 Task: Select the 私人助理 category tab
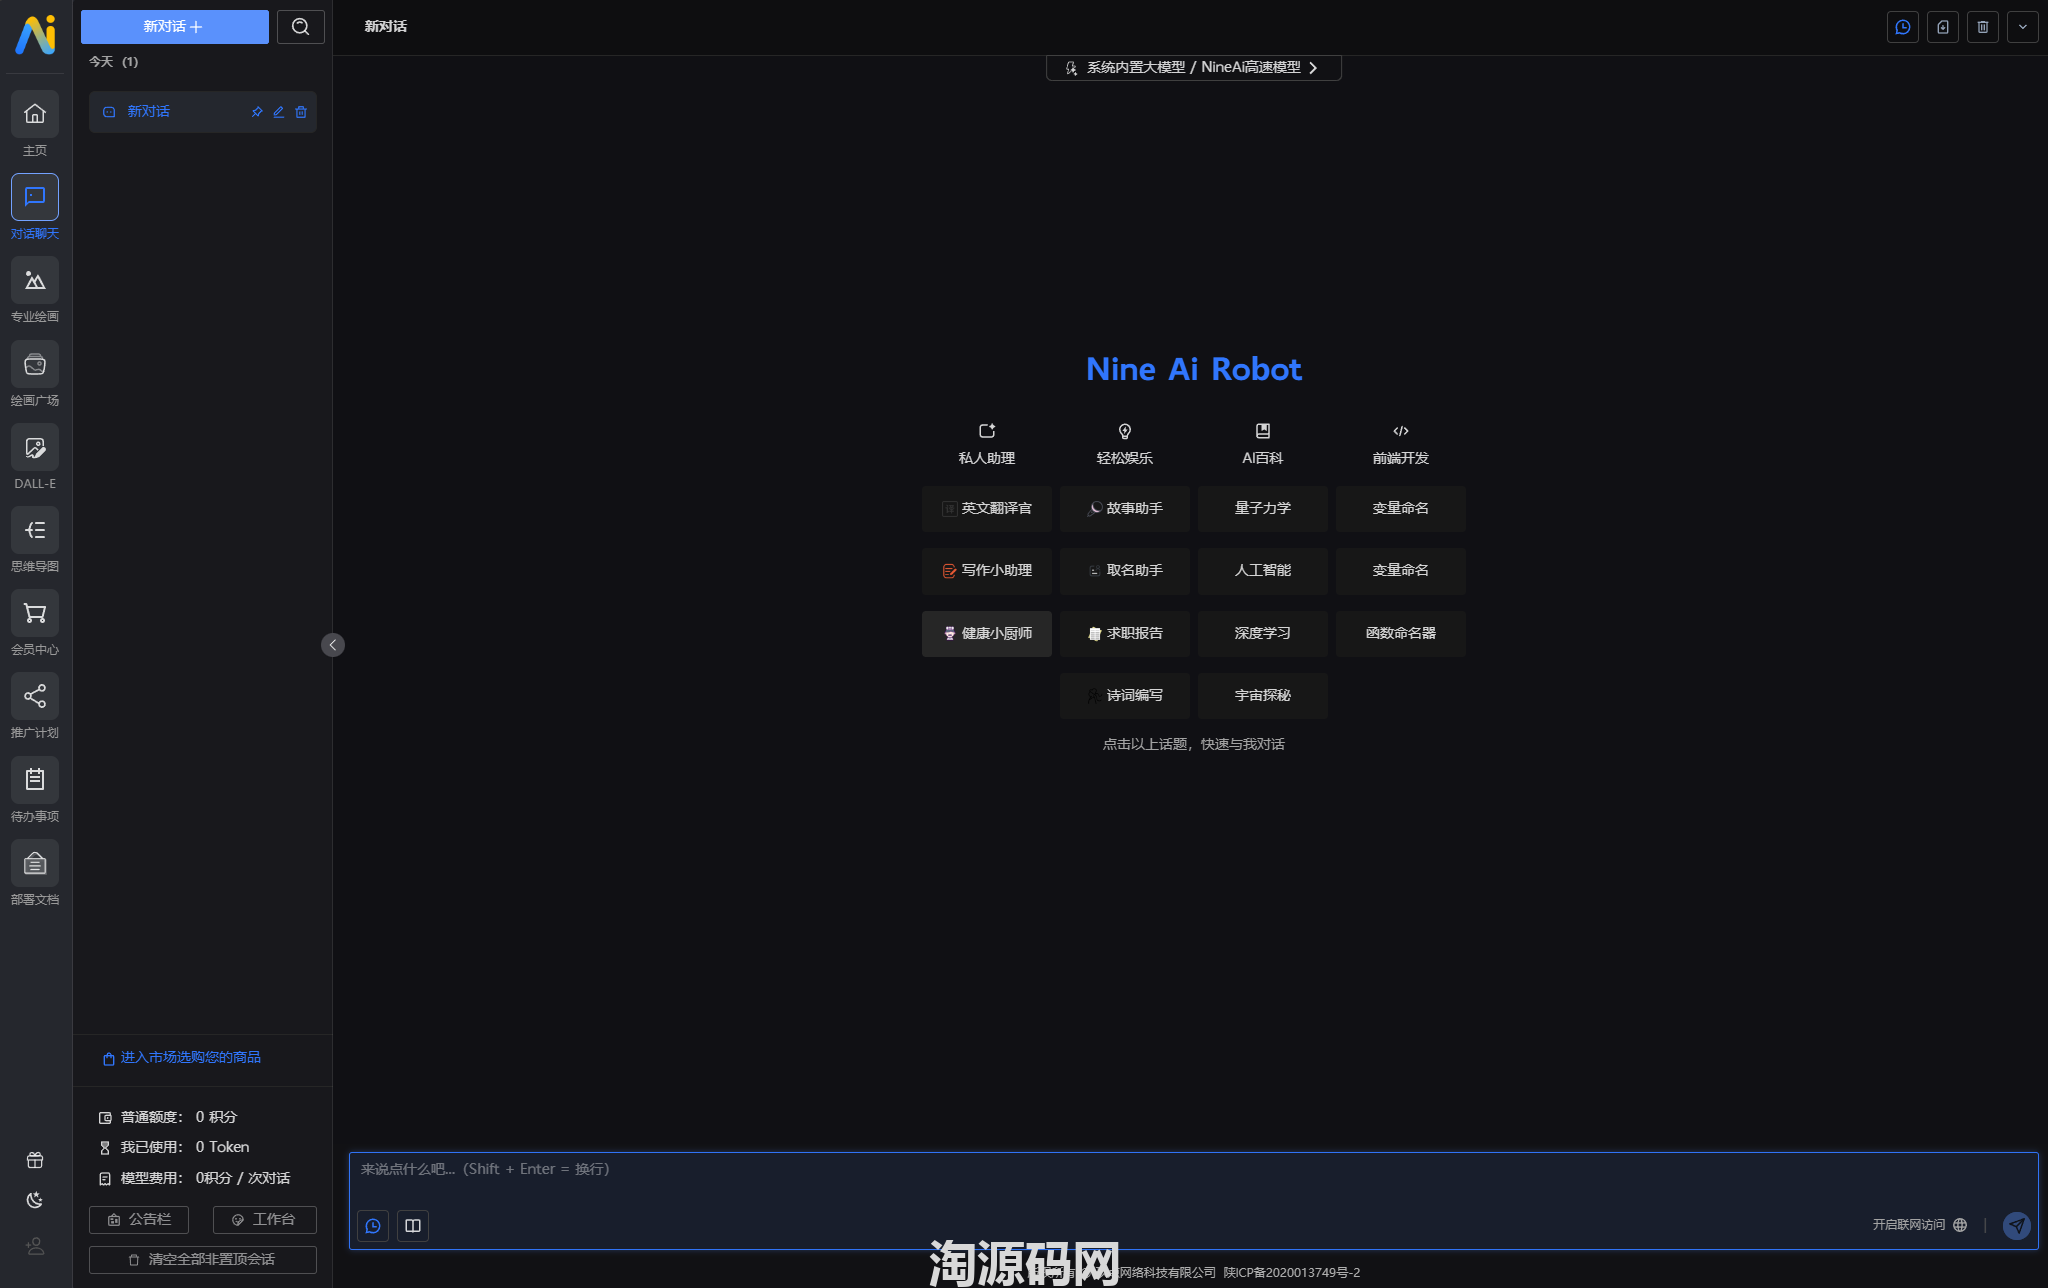987,444
